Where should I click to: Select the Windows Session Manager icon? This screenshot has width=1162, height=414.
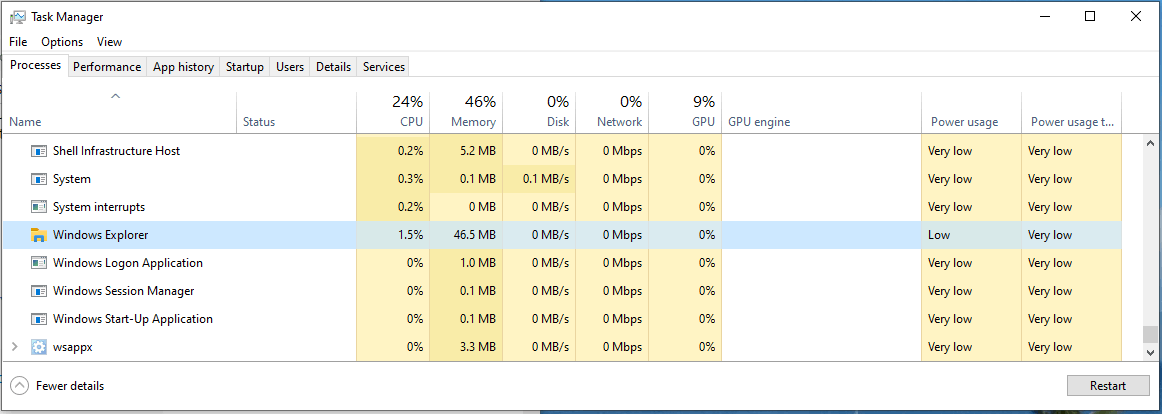pyautogui.click(x=39, y=291)
